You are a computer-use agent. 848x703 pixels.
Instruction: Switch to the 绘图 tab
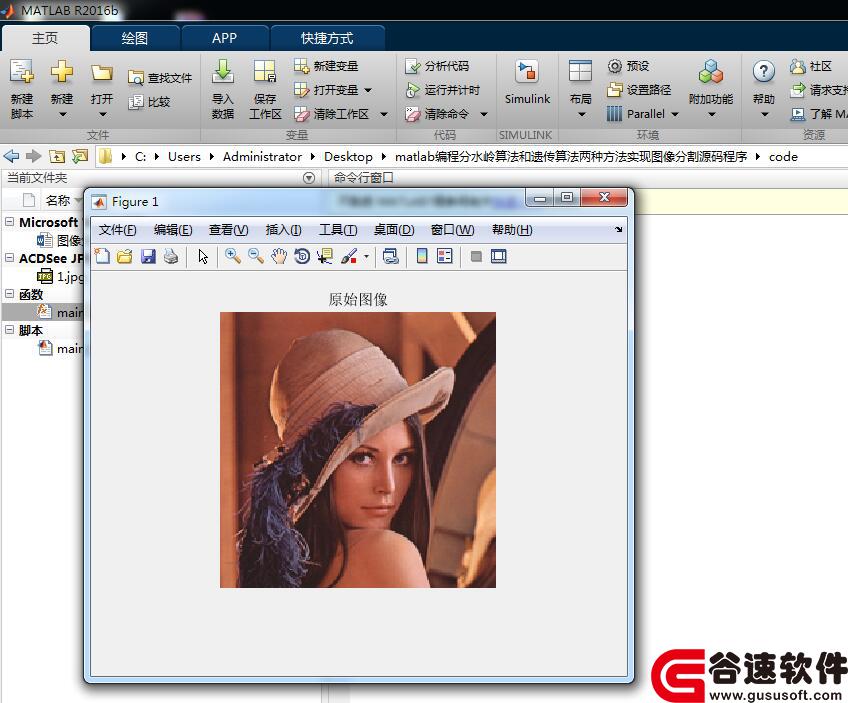[x=135, y=38]
